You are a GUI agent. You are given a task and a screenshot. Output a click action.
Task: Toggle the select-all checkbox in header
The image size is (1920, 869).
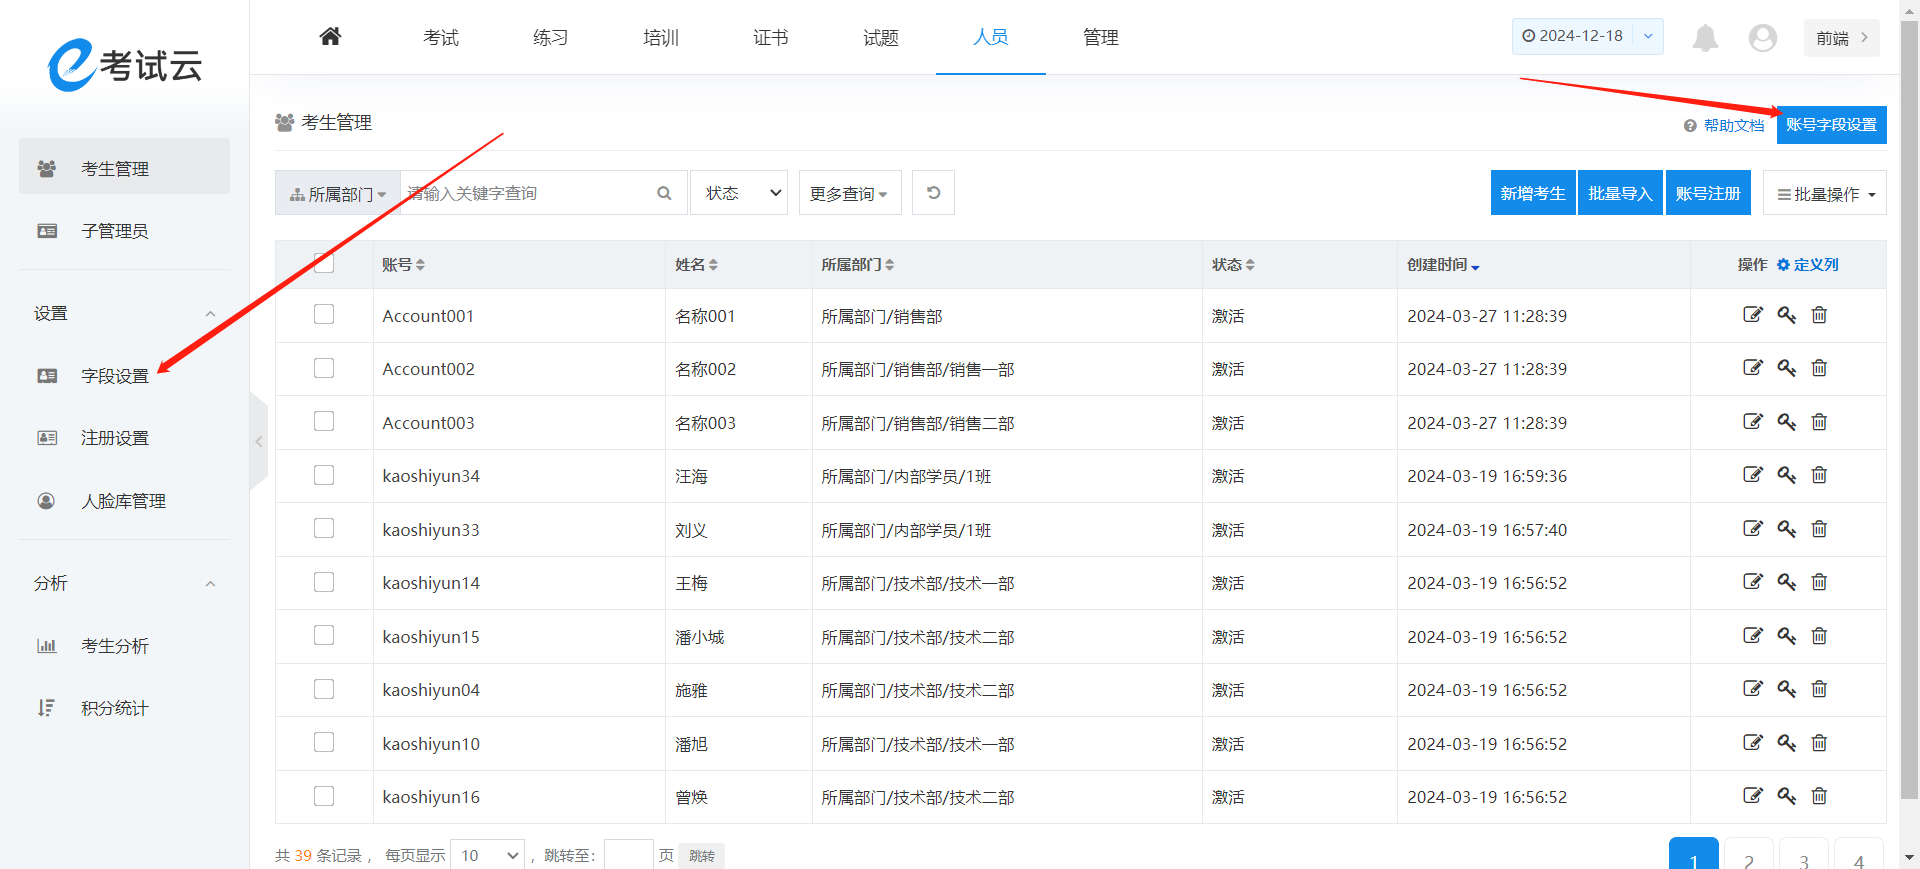click(324, 264)
